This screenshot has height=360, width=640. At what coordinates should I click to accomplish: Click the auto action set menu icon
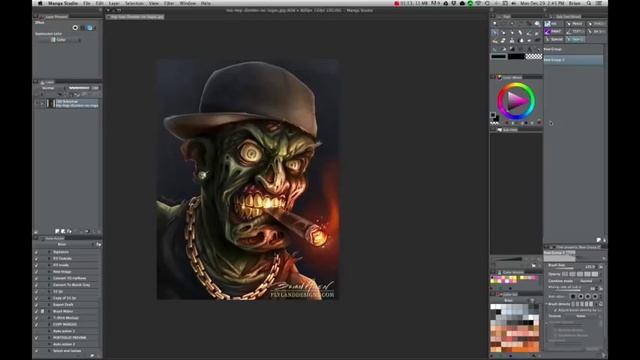tap(98, 244)
